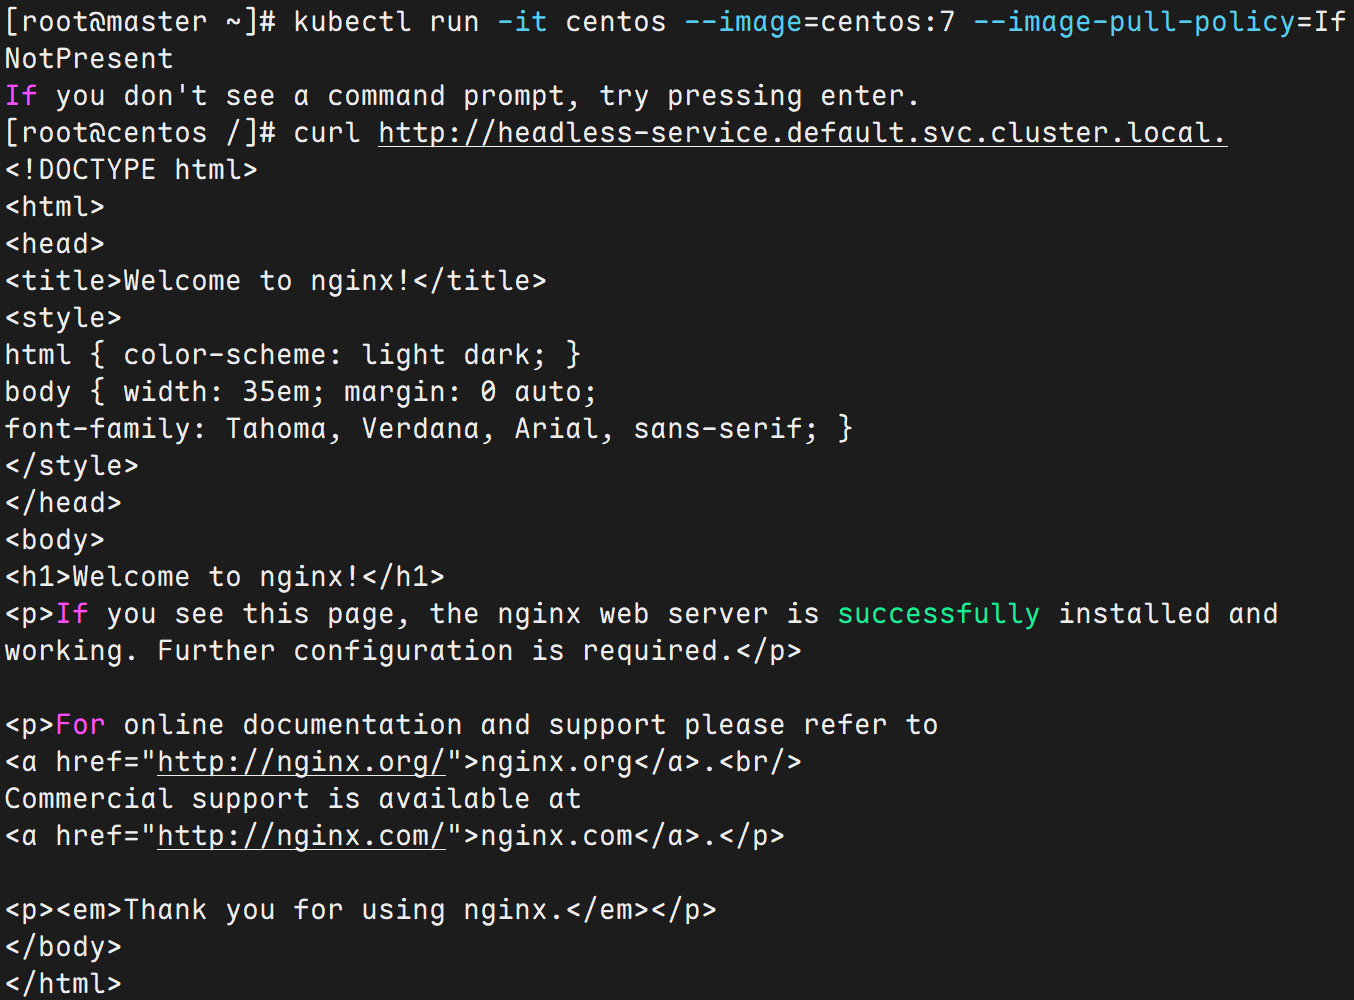Click the wrapped 'NotPresent' text
Viewport: 1354px width, 1000px height.
tap(89, 59)
